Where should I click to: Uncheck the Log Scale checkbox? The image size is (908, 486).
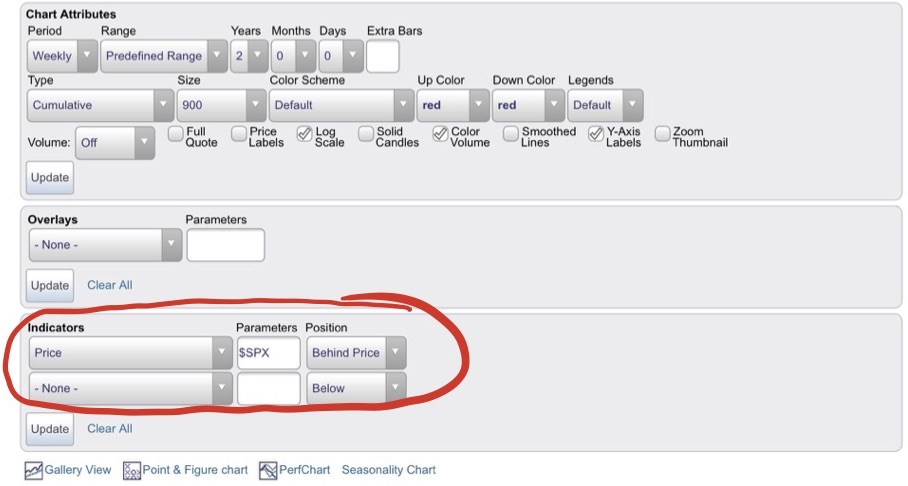tap(305, 132)
